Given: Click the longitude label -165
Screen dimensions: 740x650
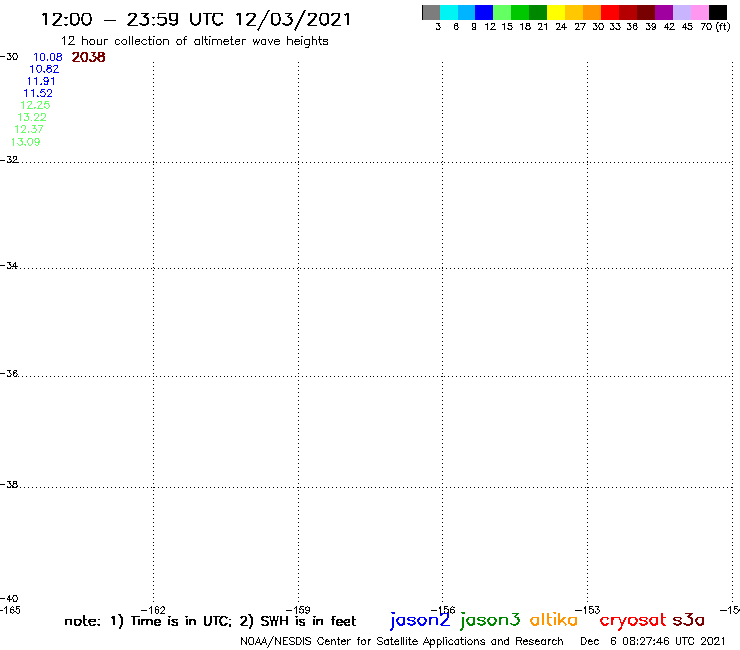Looking at the screenshot, I should (x=10, y=610).
